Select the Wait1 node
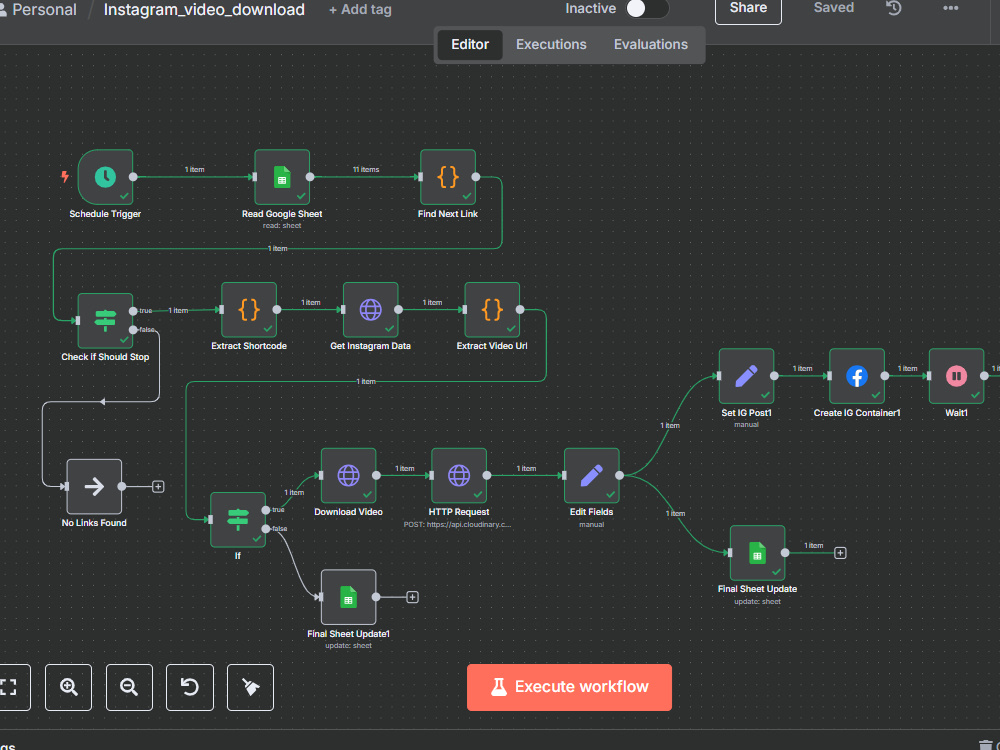This screenshot has width=1000, height=750. [x=956, y=376]
